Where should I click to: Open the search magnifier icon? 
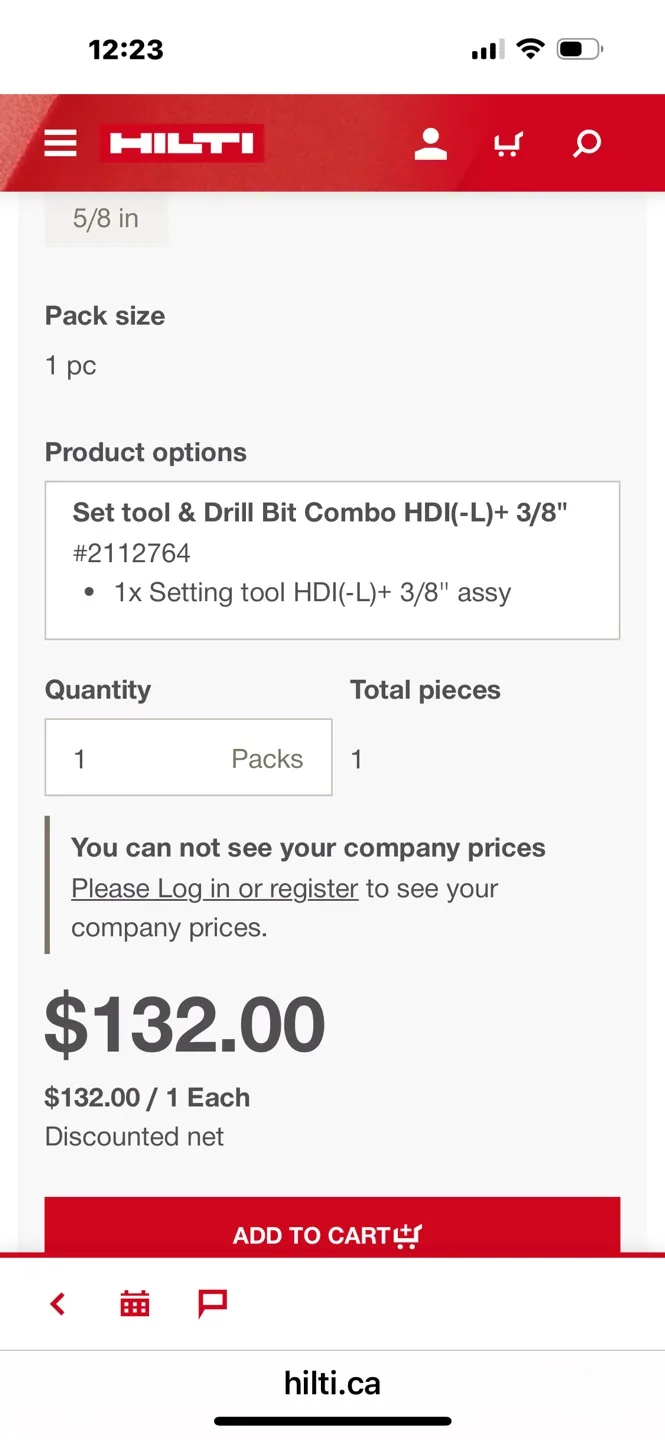[x=586, y=143]
